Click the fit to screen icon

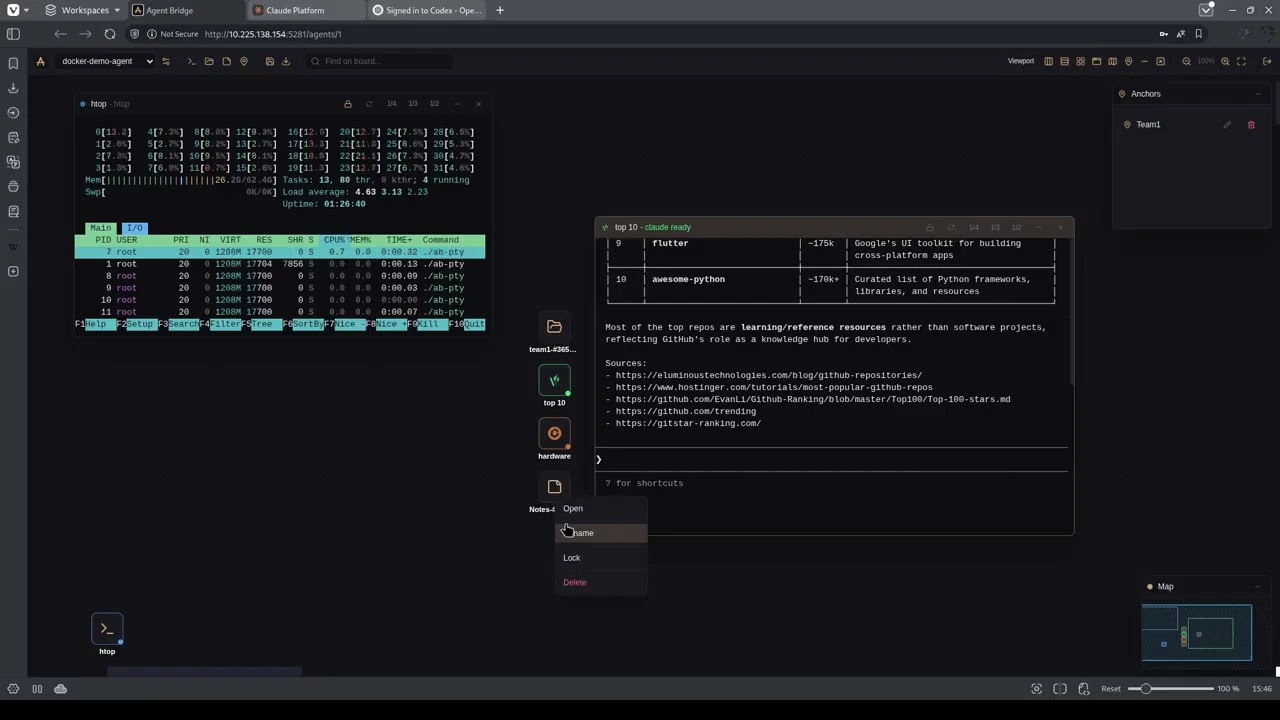1241,61
